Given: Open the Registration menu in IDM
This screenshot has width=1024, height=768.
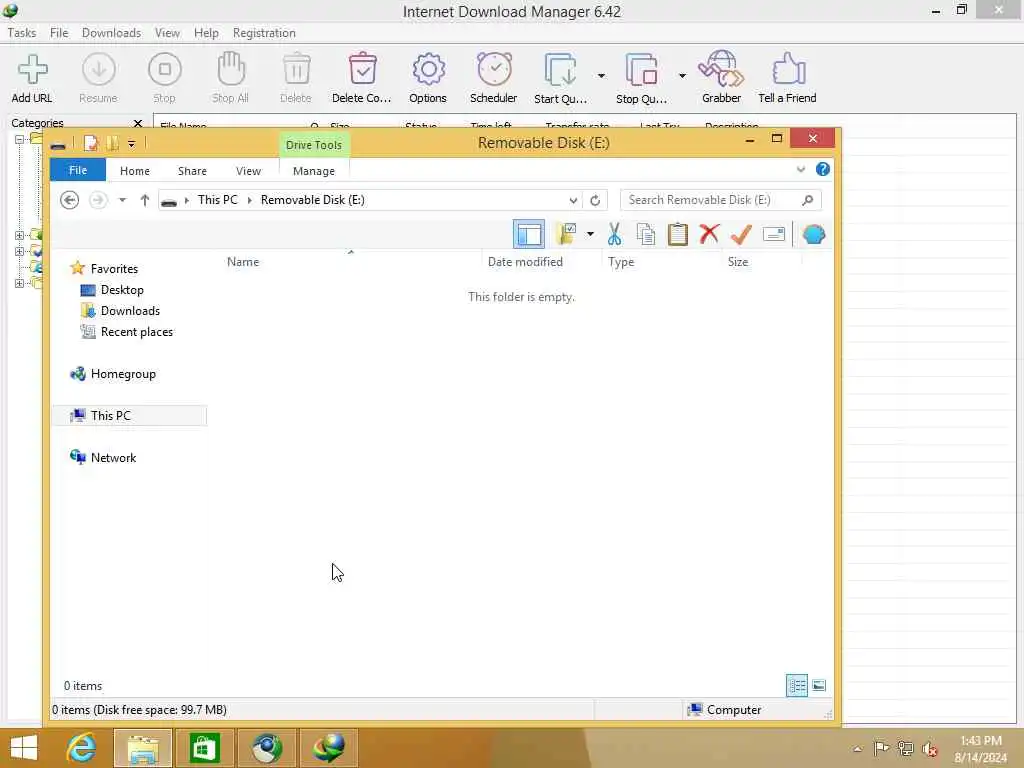Looking at the screenshot, I should [x=264, y=33].
